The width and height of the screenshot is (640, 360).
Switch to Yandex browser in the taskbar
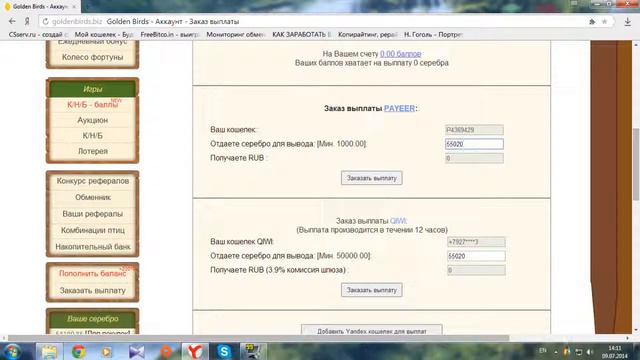click(195, 351)
